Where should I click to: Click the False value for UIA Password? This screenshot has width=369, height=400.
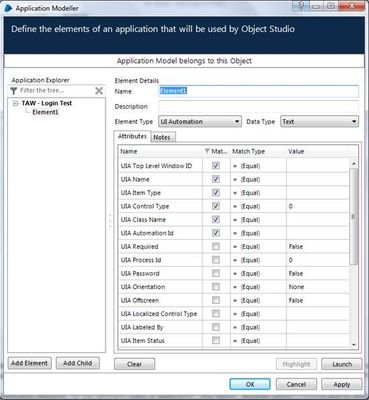tap(296, 274)
